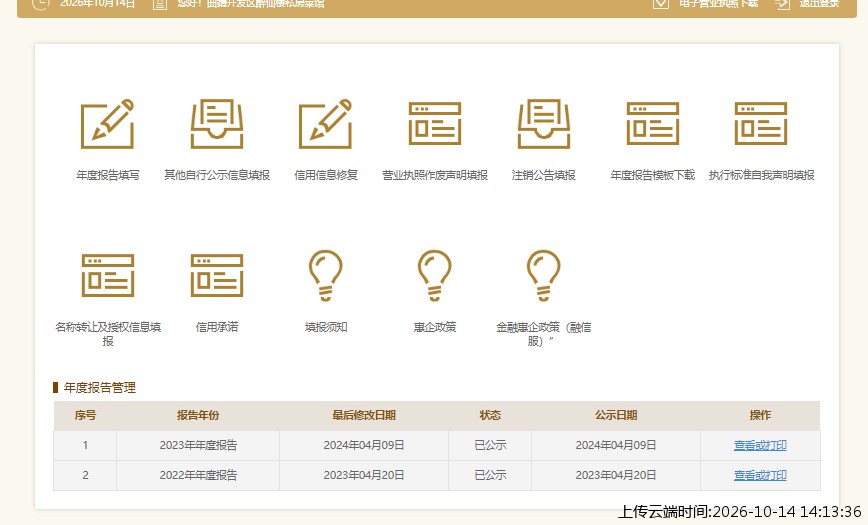Open 查看或打印 for the 2022年年度报告
This screenshot has height=525, width=868.
tap(760, 475)
